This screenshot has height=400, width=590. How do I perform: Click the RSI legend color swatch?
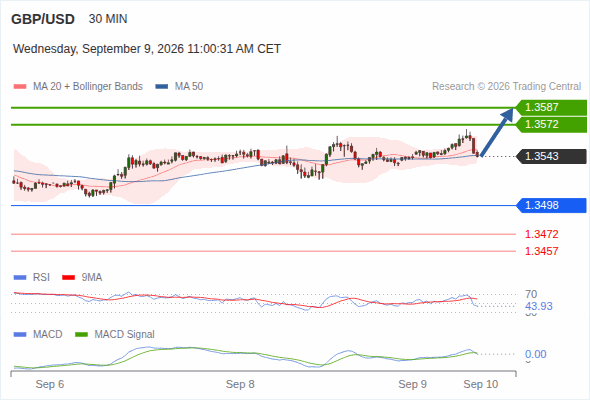point(20,278)
